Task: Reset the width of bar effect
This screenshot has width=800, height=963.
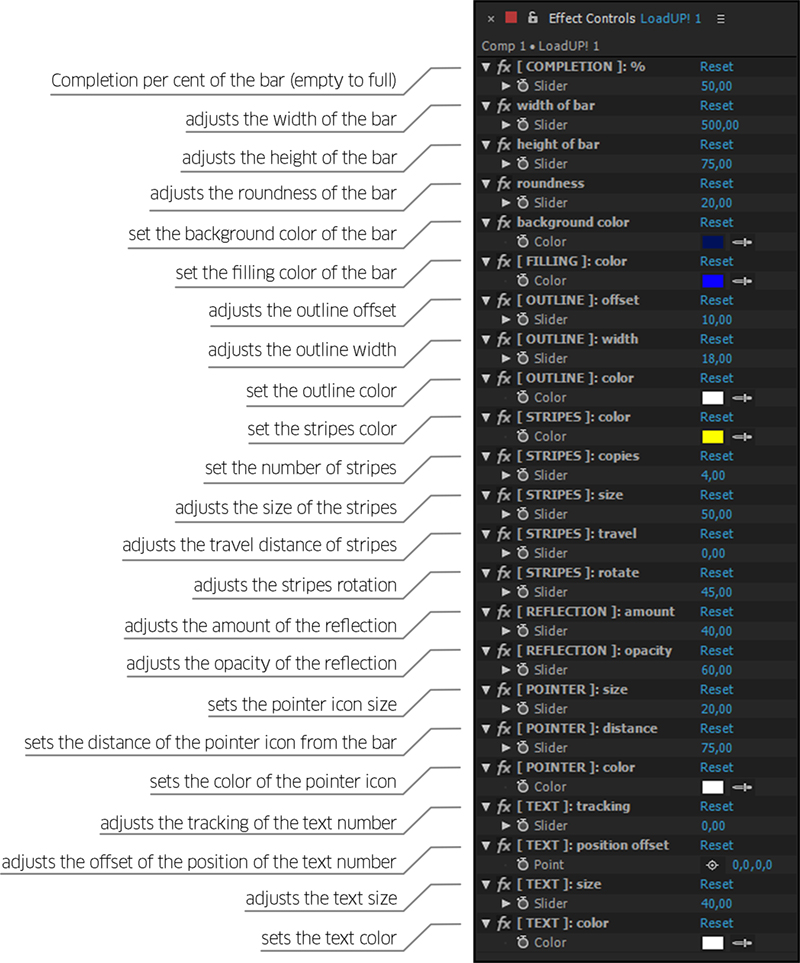Action: (x=717, y=106)
